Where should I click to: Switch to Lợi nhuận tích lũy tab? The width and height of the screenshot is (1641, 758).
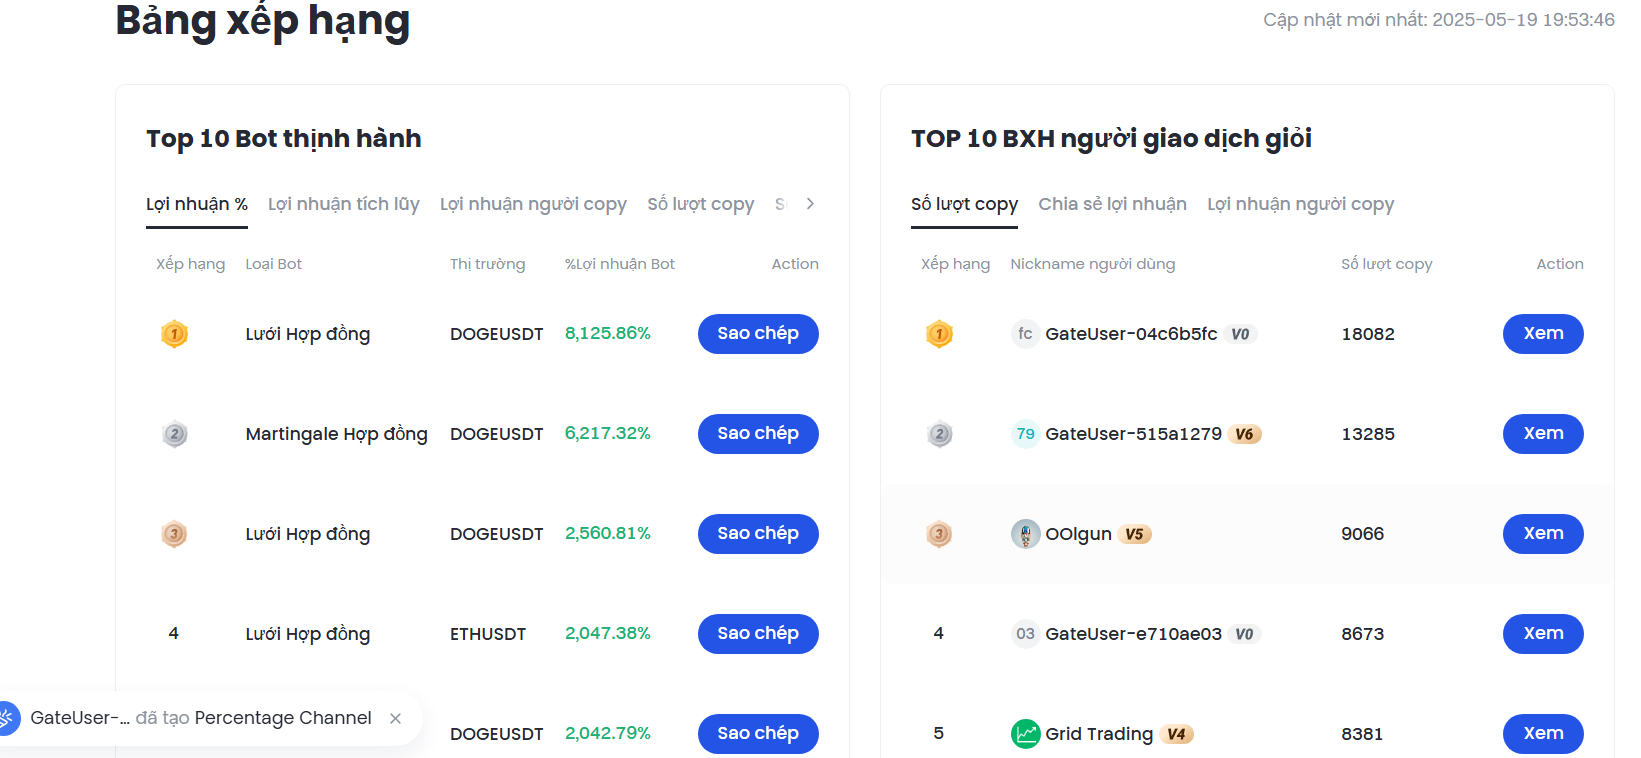[x=343, y=204]
